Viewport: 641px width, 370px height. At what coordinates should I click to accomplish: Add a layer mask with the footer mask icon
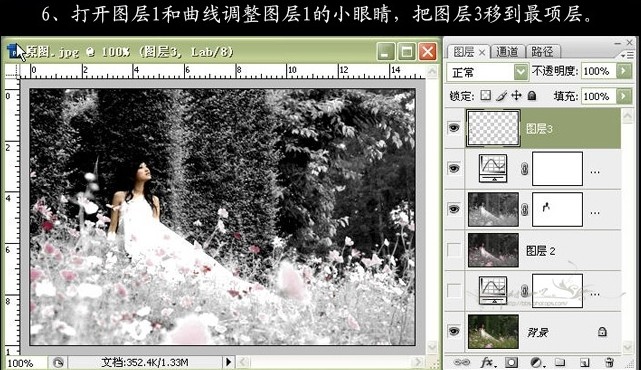tap(511, 362)
